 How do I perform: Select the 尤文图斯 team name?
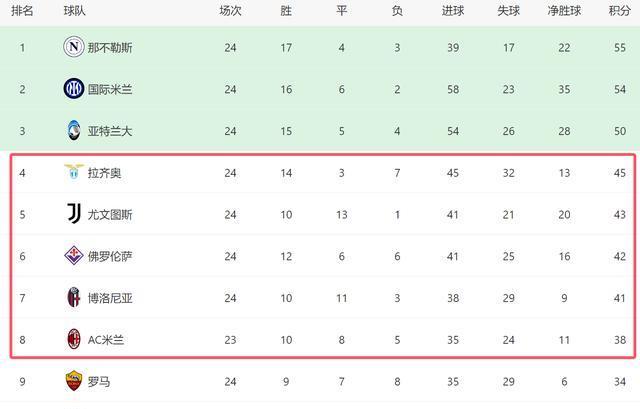(109, 214)
